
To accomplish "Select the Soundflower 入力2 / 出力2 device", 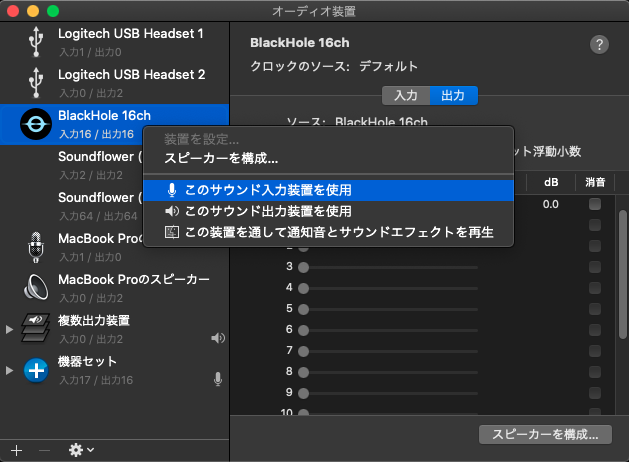I will click(71, 165).
